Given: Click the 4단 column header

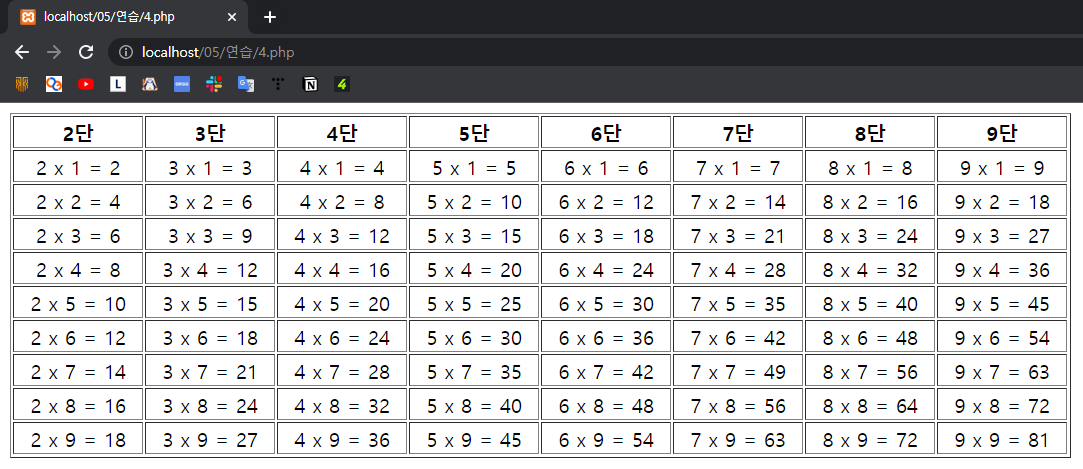Looking at the screenshot, I should tap(342, 133).
